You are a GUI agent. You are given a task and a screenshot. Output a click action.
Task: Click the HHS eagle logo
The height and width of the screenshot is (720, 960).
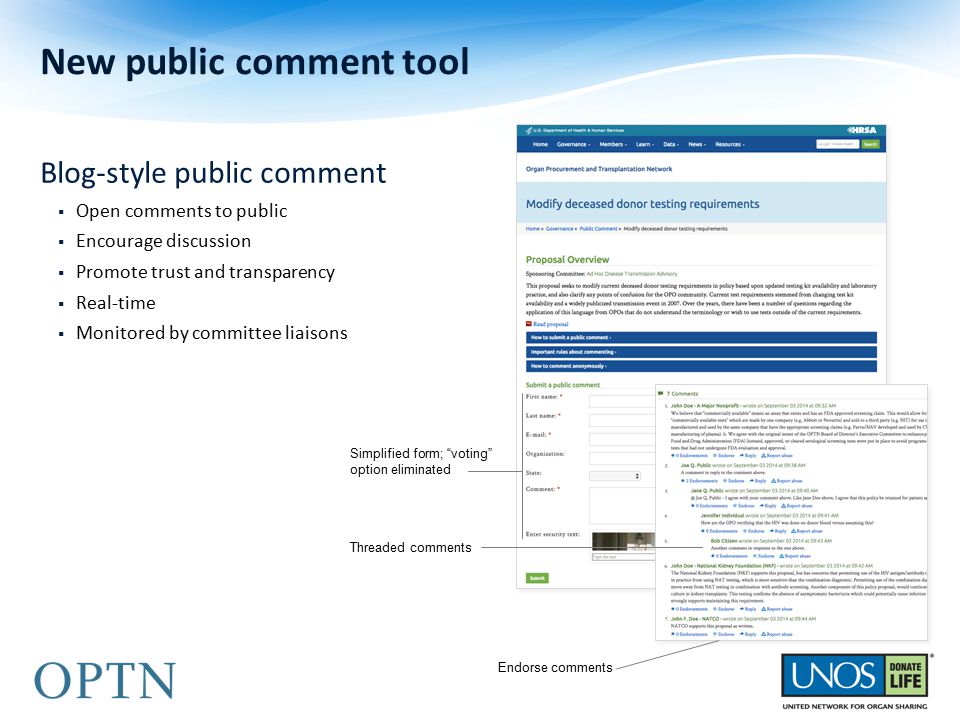pyautogui.click(x=528, y=130)
